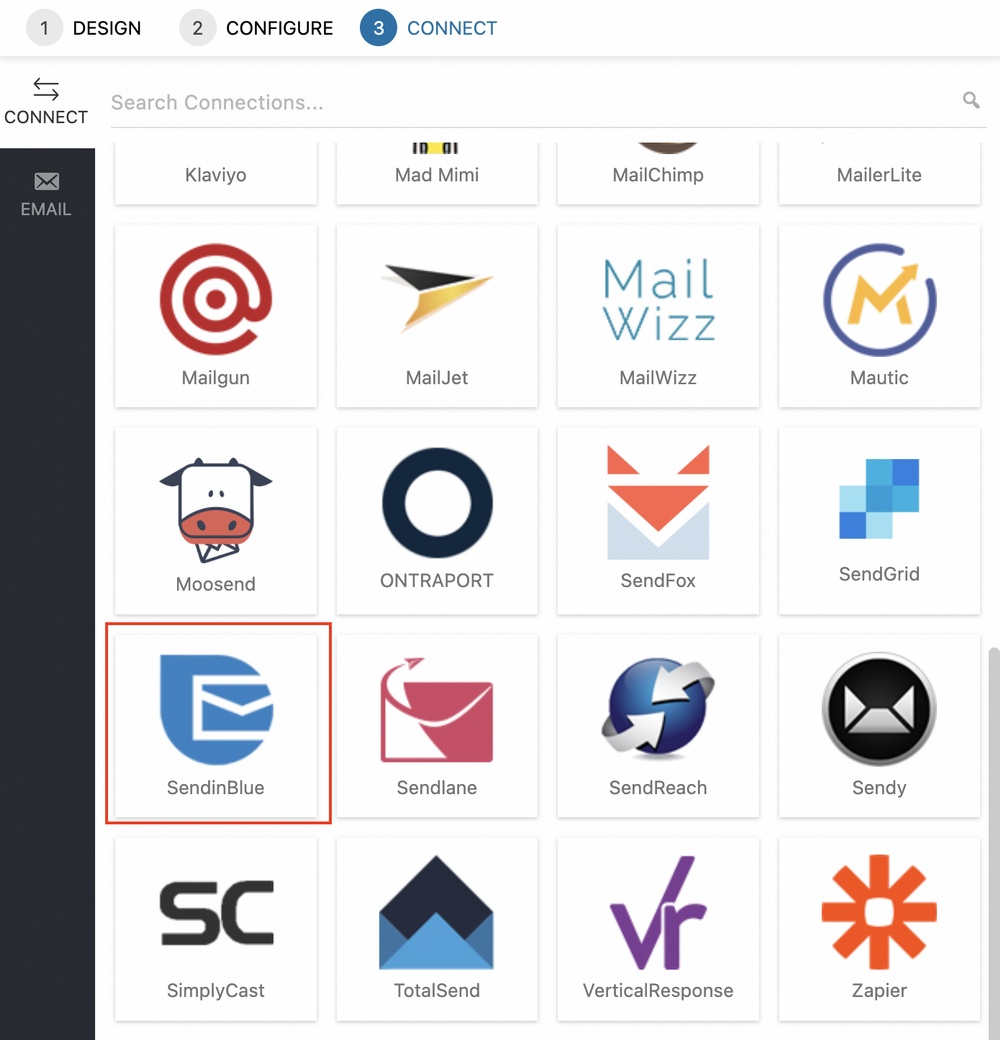Viewport: 1000px width, 1040px height.
Task: Select the TotalSend integration tile
Action: (x=437, y=927)
